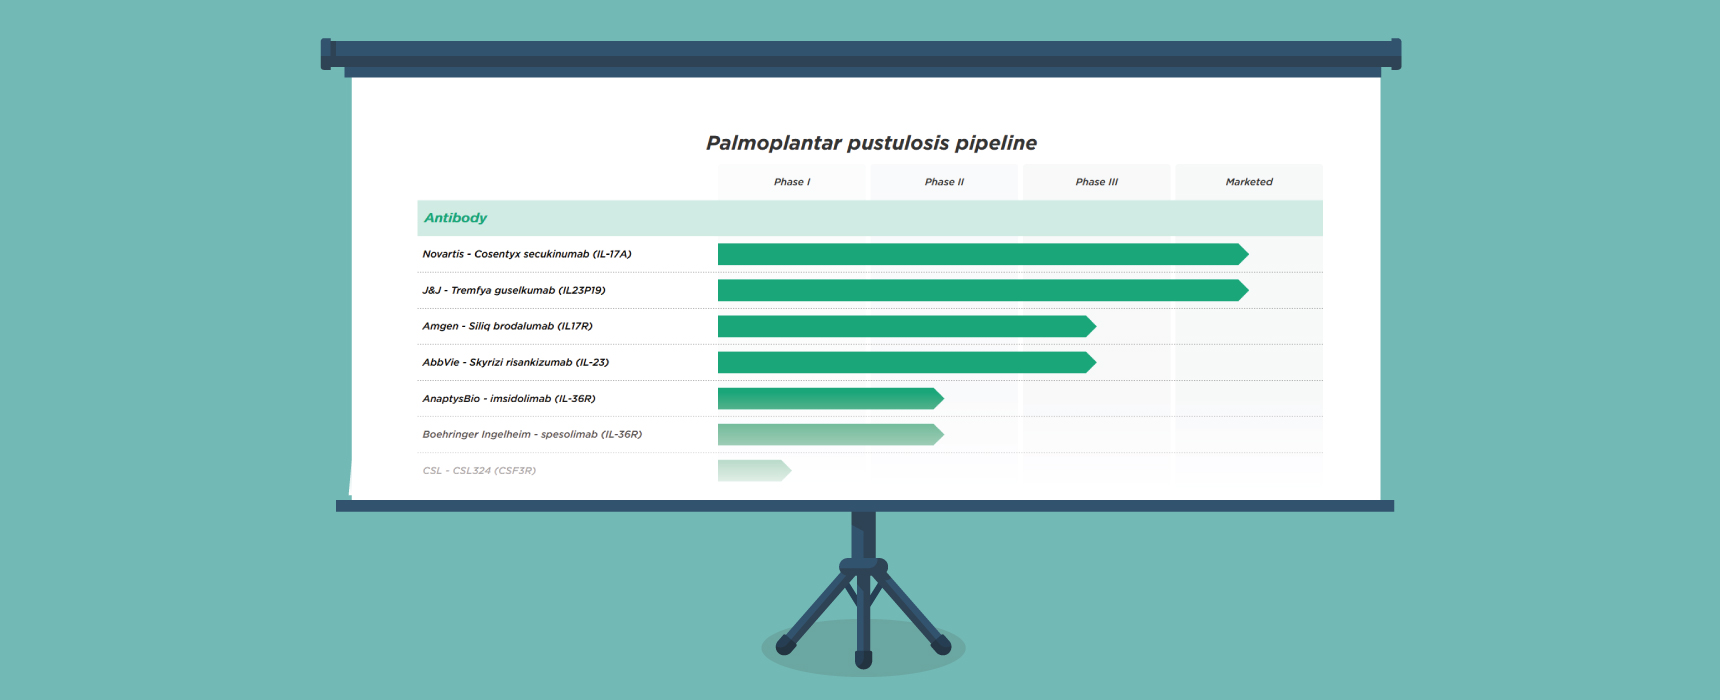
Task: Click the Palmoplantar pustulosis pipeline title
Action: click(x=871, y=143)
